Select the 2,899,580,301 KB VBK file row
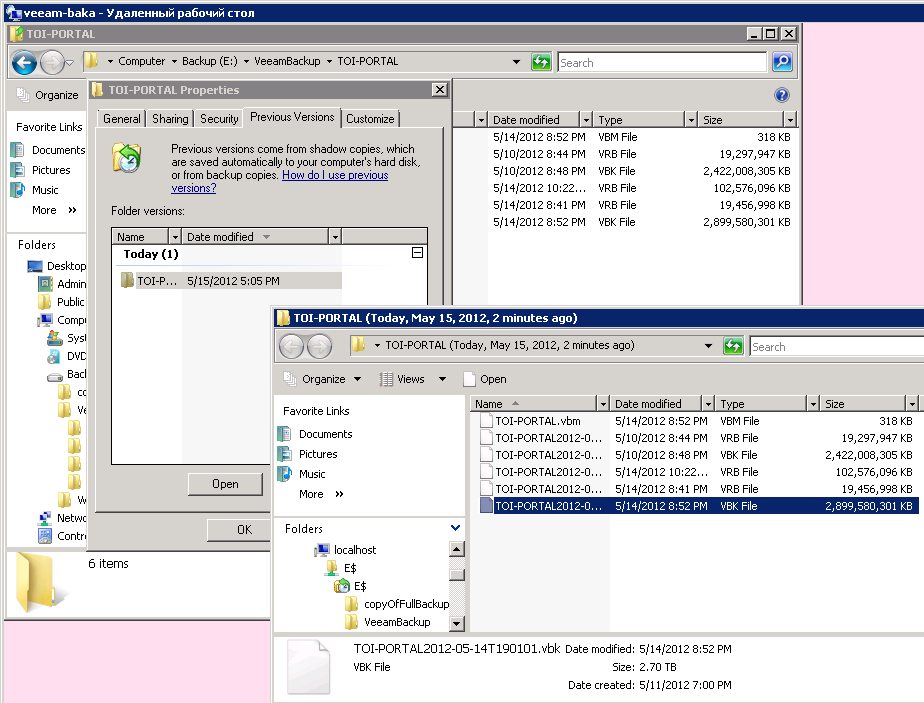The width and height of the screenshot is (924, 703). point(698,506)
